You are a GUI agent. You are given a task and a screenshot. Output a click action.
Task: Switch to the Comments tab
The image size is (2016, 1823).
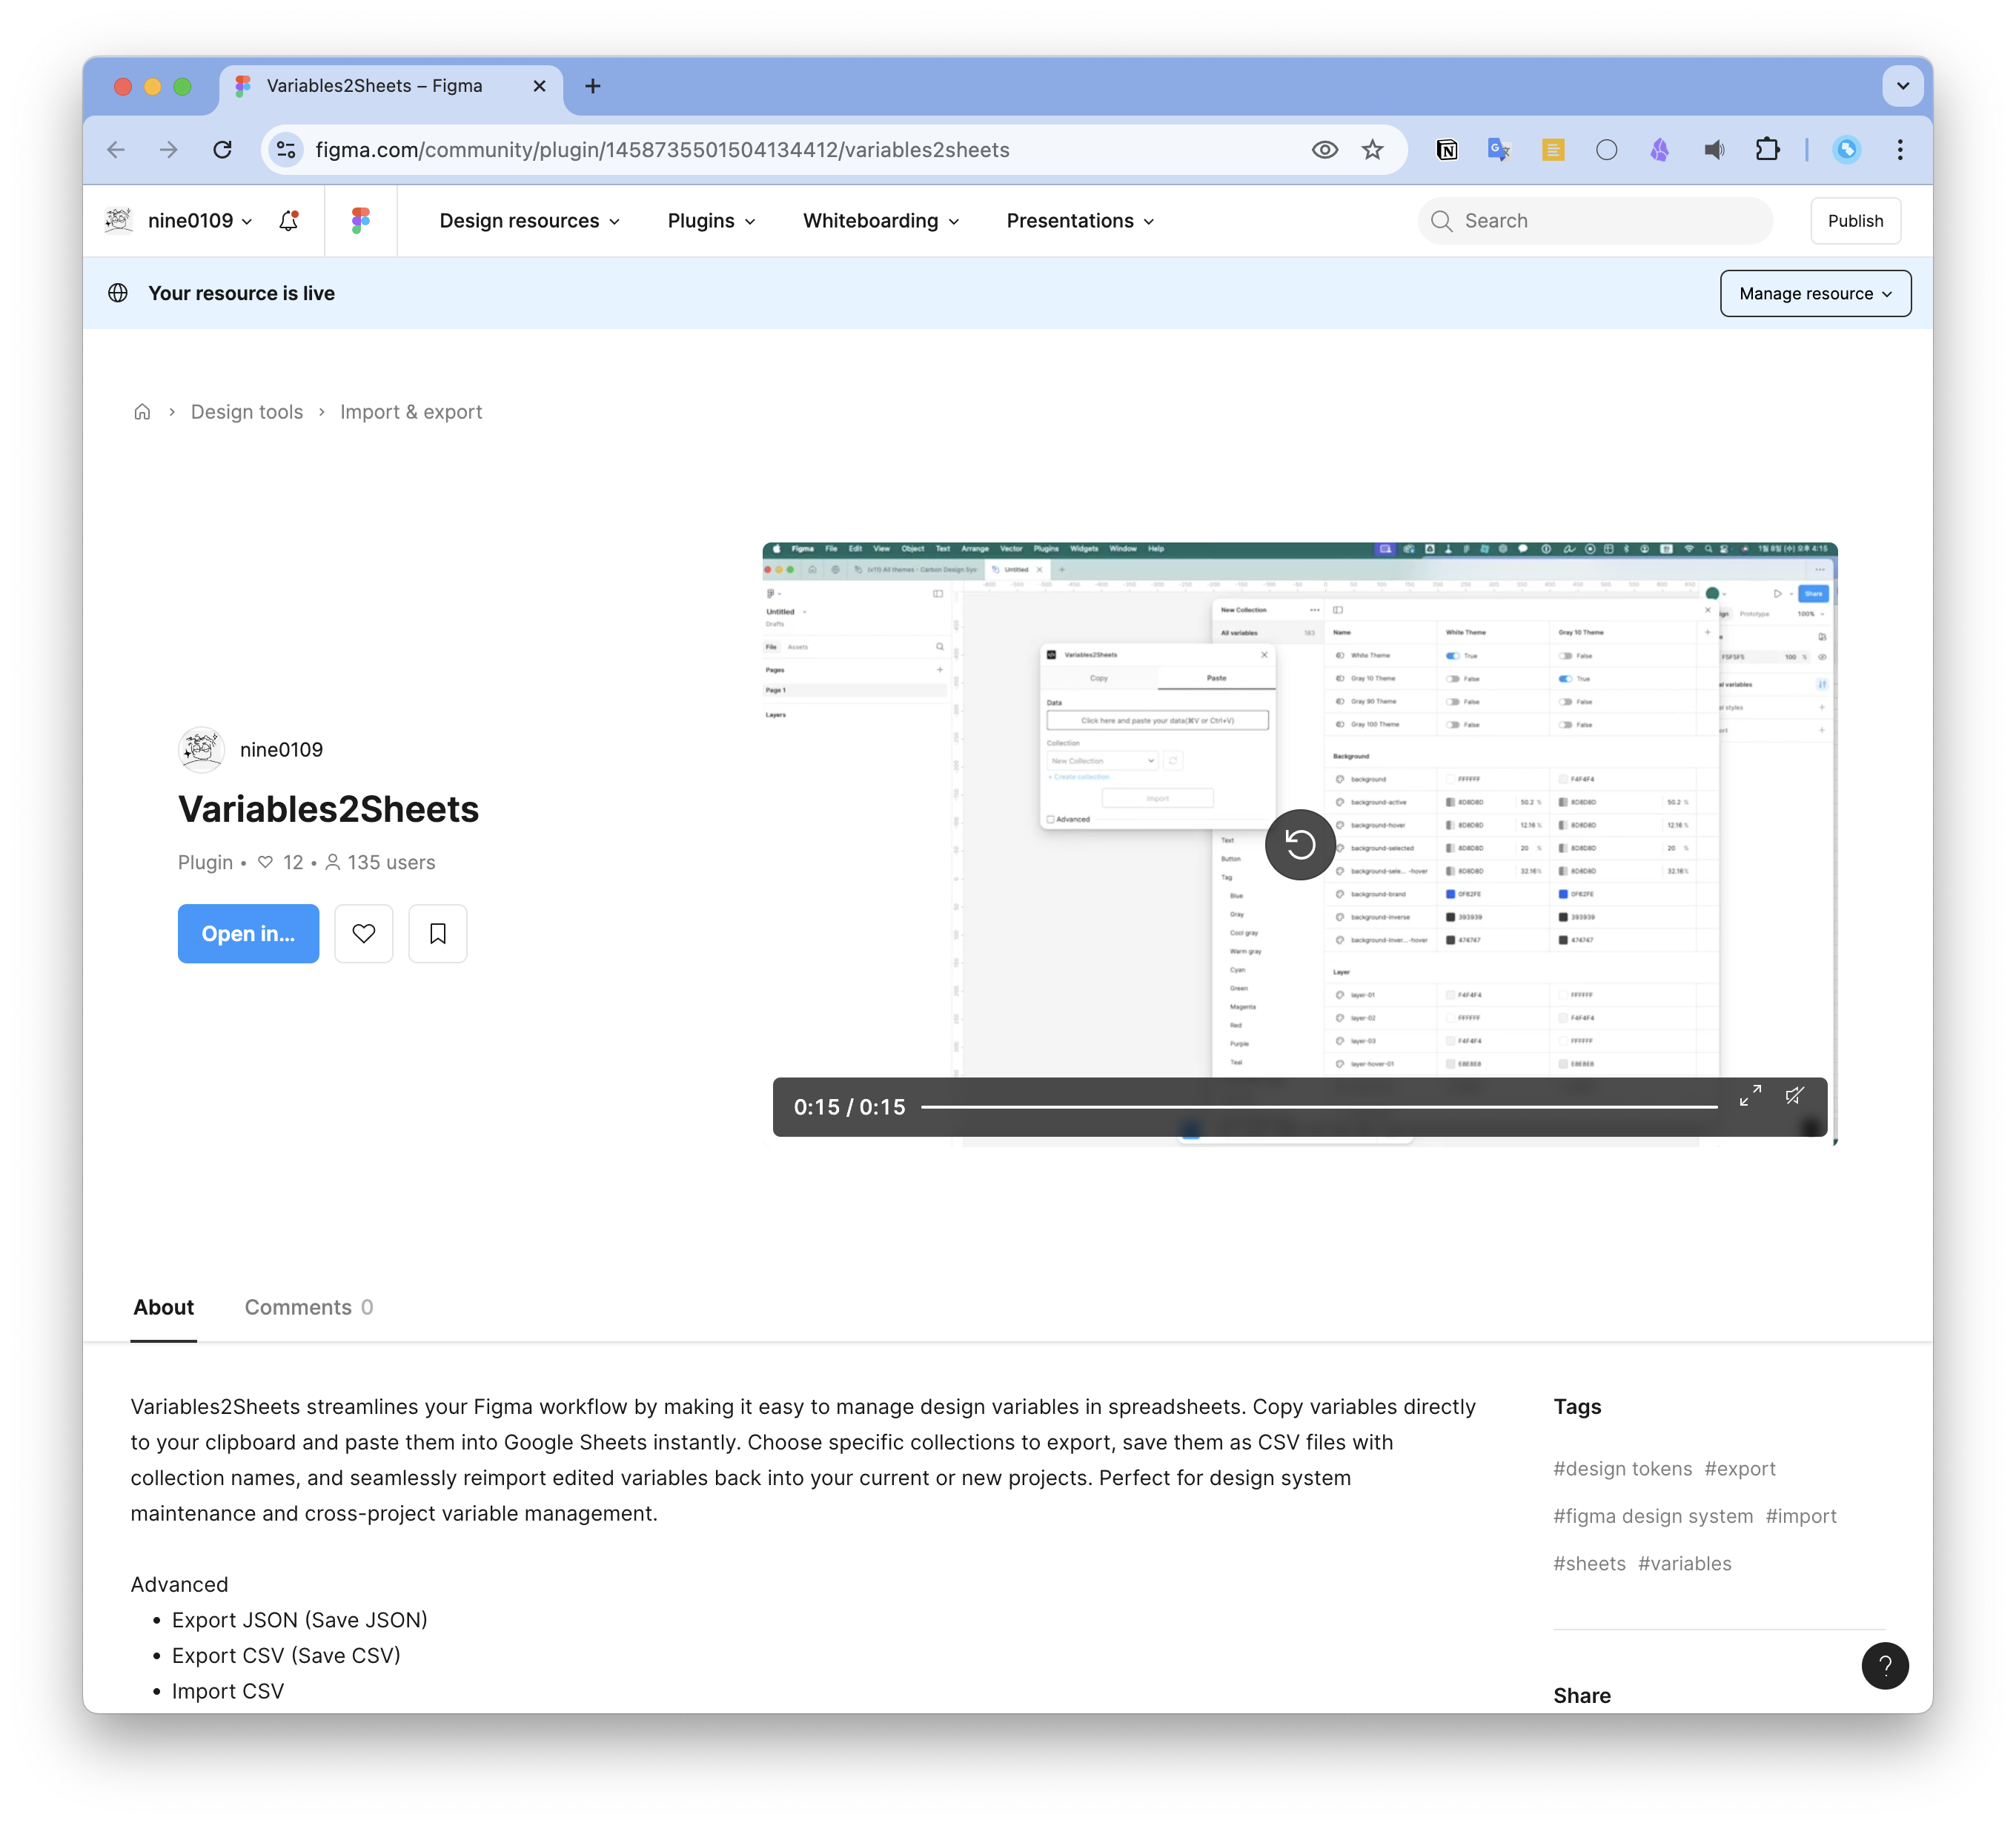pos(308,1307)
